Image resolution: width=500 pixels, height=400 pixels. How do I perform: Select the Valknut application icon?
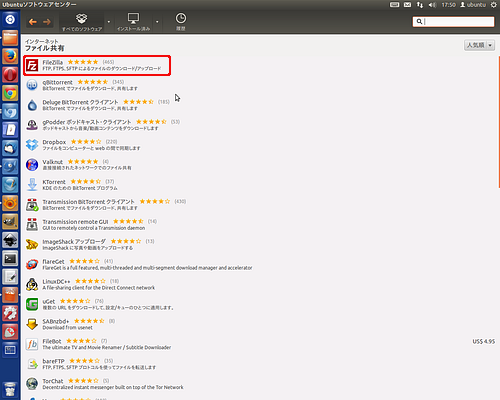coord(32,165)
